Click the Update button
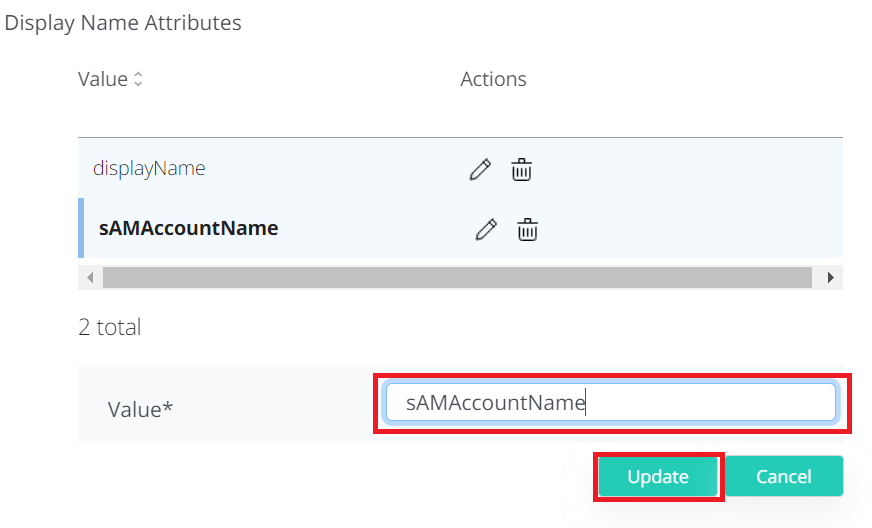Image resolution: width=872 pixels, height=528 pixels. (x=657, y=477)
